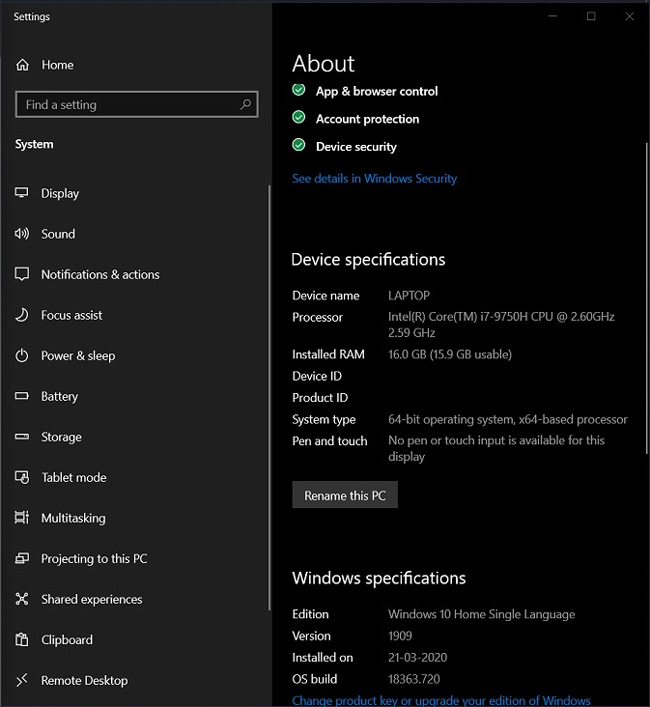The width and height of the screenshot is (650, 707).
Task: Click the Projecting to this PC icon
Action: [x=22, y=558]
